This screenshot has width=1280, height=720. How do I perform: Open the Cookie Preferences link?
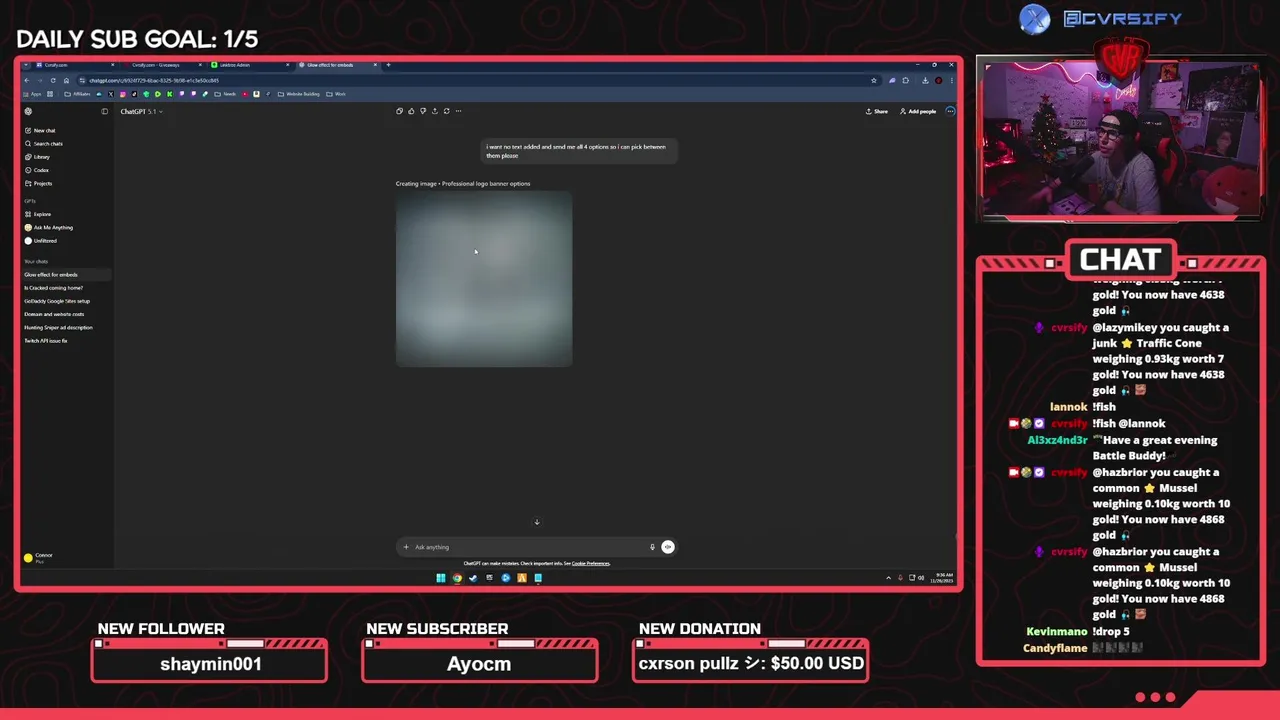coord(591,563)
